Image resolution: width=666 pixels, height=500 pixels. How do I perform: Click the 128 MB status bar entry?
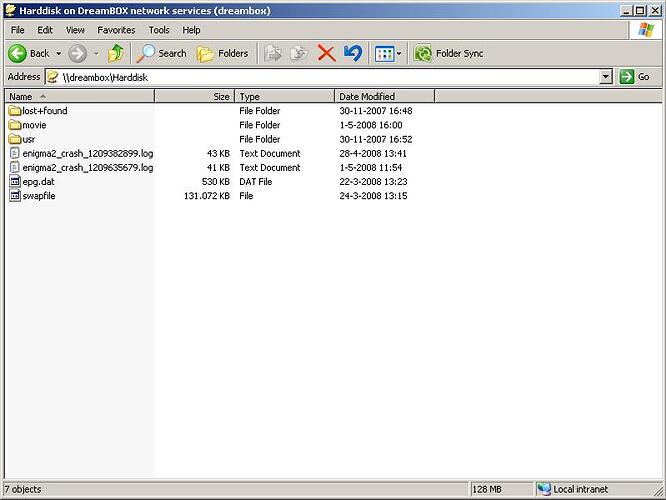click(487, 489)
